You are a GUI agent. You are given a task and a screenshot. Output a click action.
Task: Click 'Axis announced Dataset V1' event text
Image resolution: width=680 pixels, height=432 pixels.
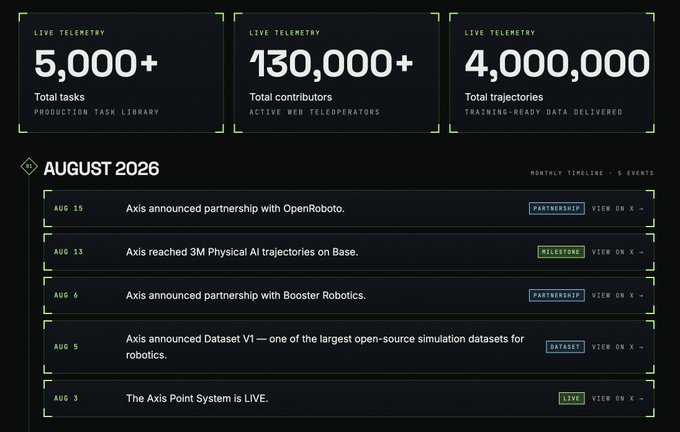(325, 347)
